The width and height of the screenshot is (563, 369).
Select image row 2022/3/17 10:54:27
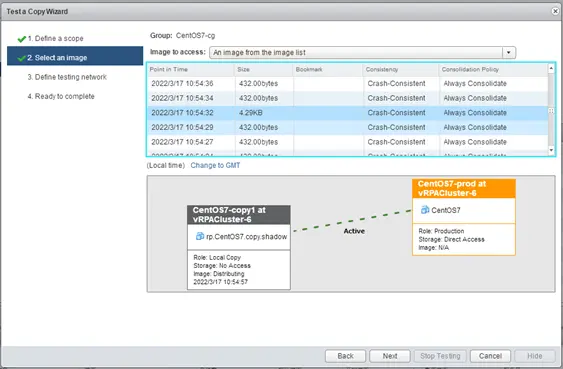coord(347,142)
